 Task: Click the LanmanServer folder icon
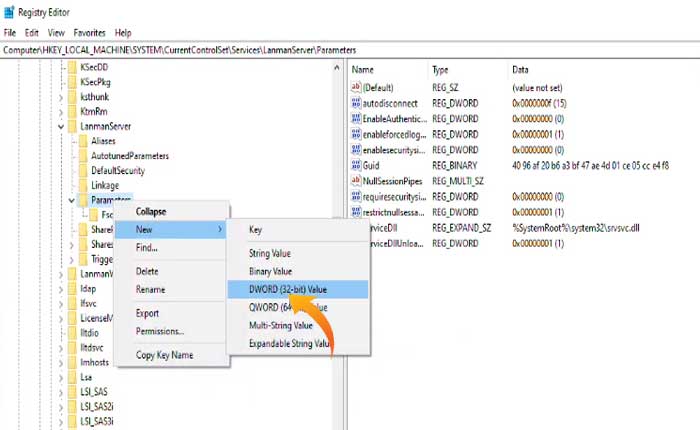[72, 126]
